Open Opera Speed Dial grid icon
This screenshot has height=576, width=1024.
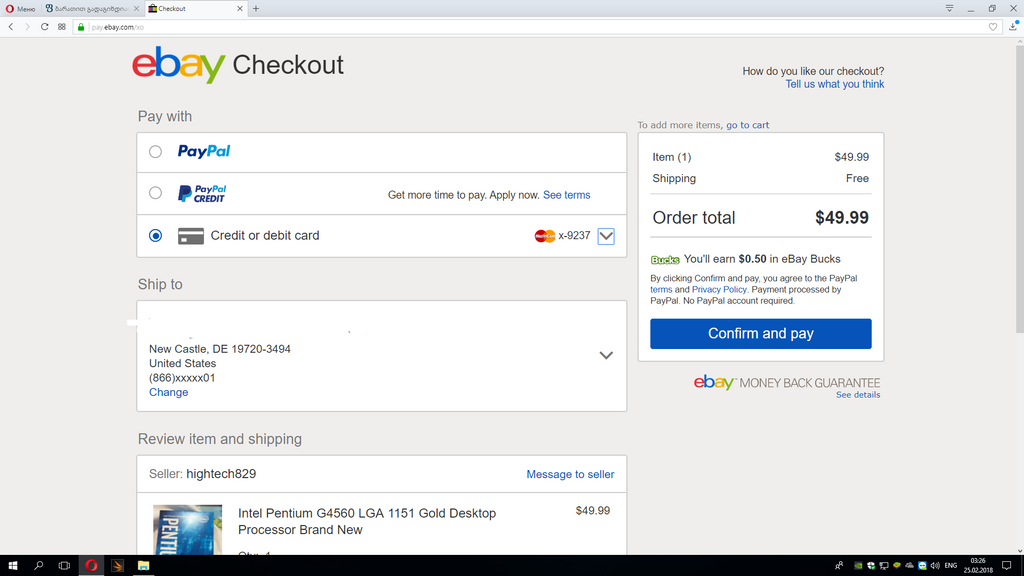click(x=62, y=27)
